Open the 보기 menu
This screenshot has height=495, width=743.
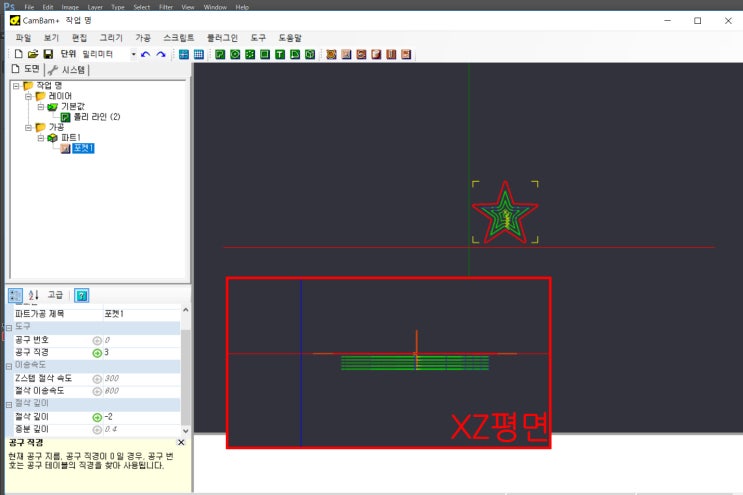[x=51, y=38]
